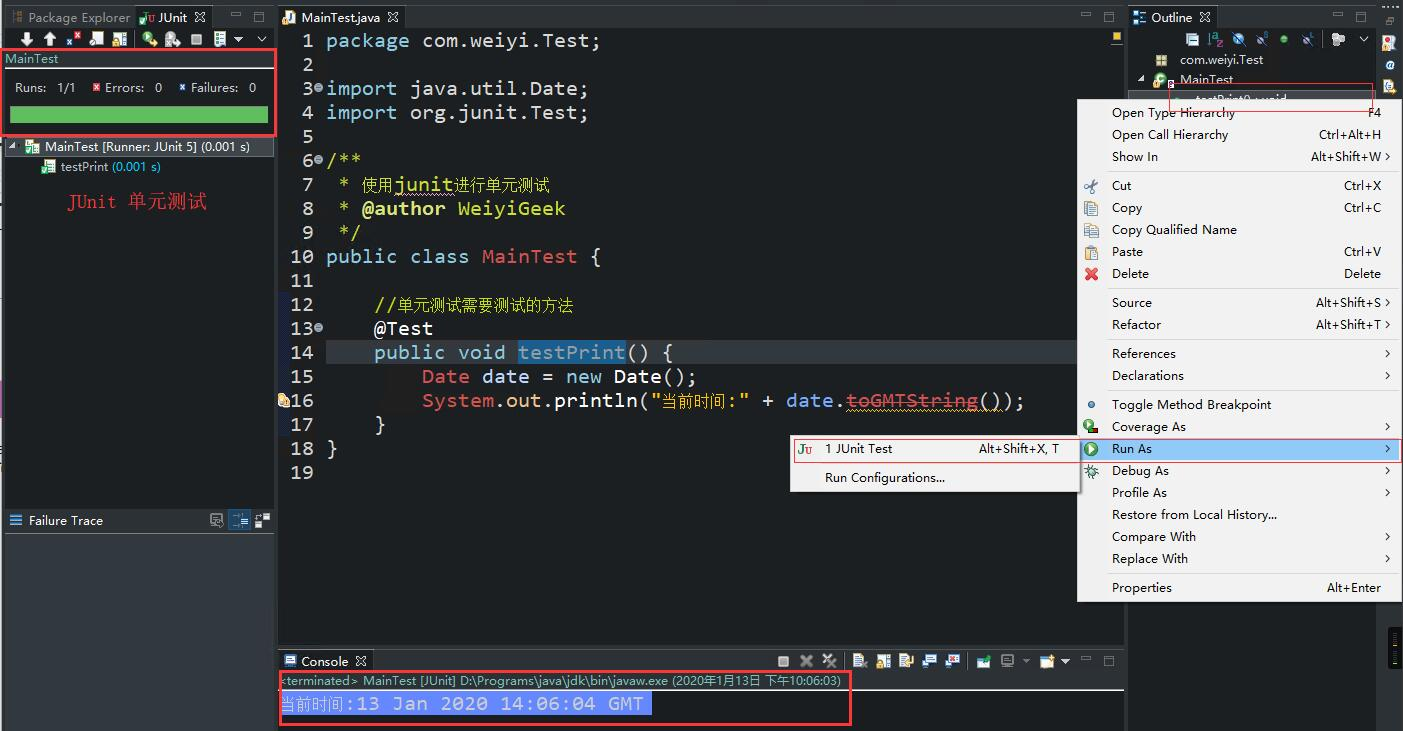Collapse All in Outline view
The height and width of the screenshot is (731, 1403).
pos(1193,39)
